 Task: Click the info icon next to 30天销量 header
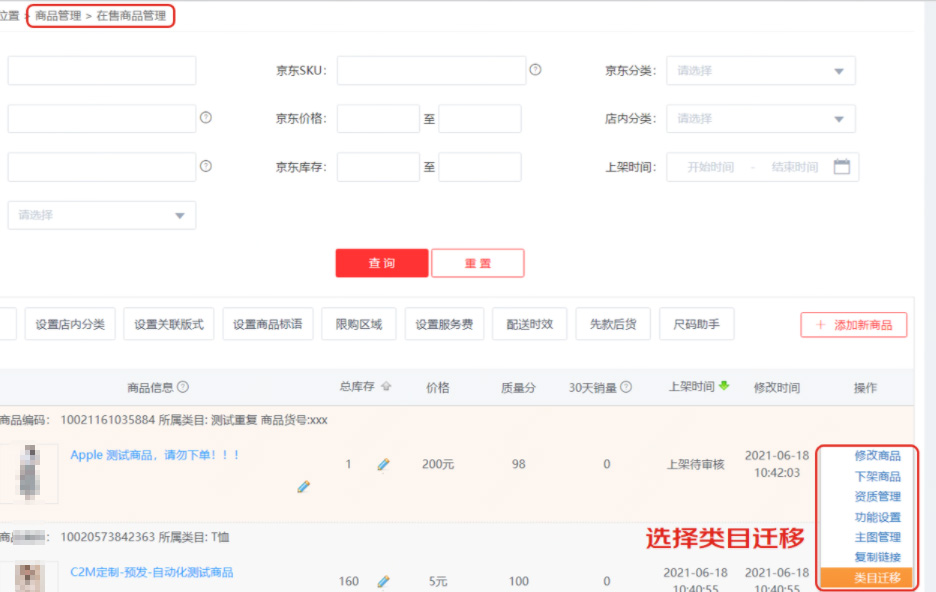(x=626, y=387)
